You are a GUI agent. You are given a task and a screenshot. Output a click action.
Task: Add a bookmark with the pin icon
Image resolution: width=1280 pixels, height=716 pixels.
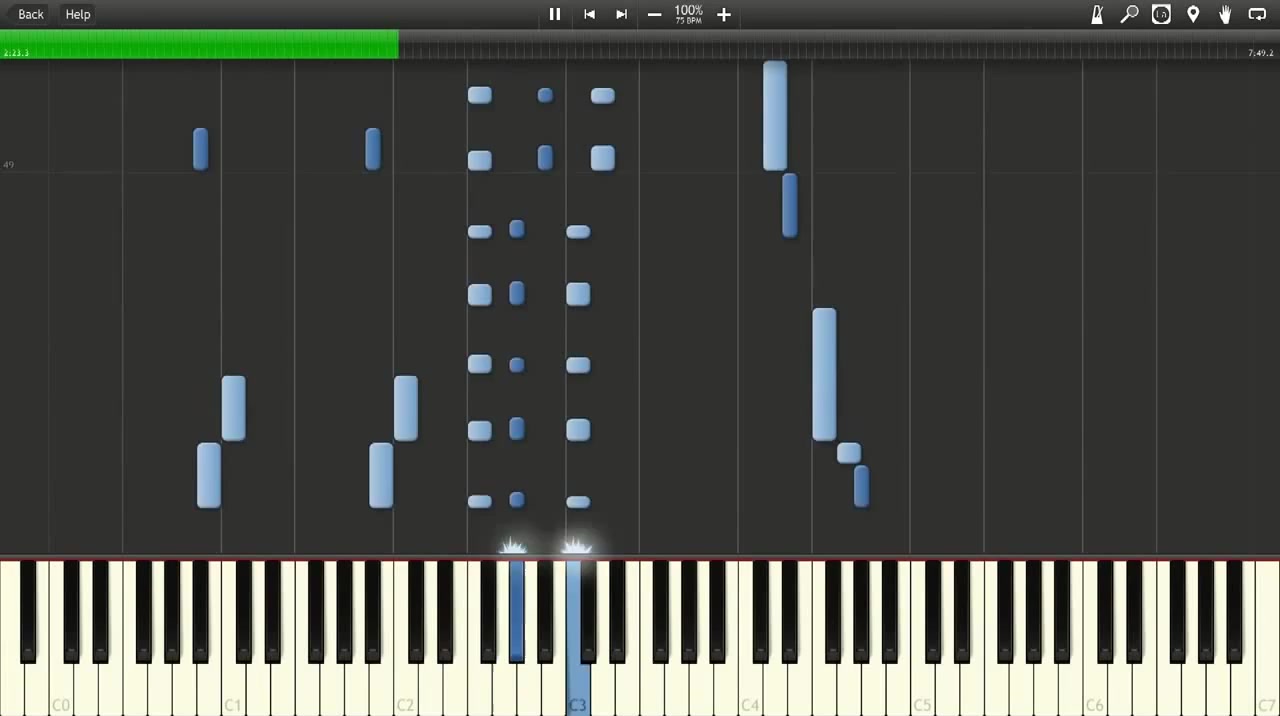(1193, 14)
